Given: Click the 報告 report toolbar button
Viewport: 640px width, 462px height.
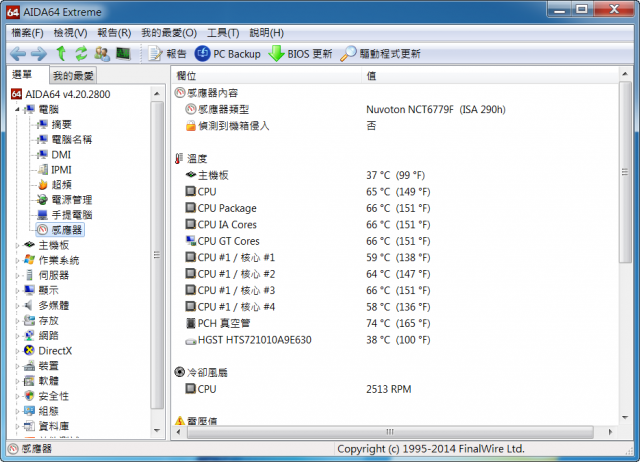Looking at the screenshot, I should coord(167,54).
